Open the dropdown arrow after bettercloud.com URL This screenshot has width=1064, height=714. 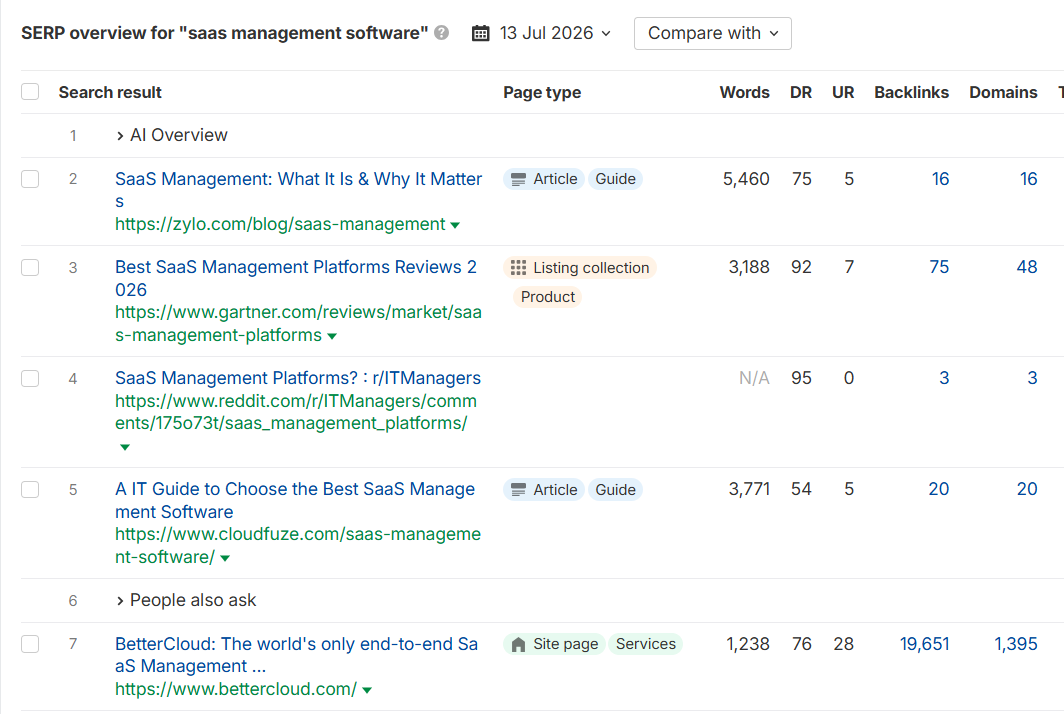click(367, 690)
